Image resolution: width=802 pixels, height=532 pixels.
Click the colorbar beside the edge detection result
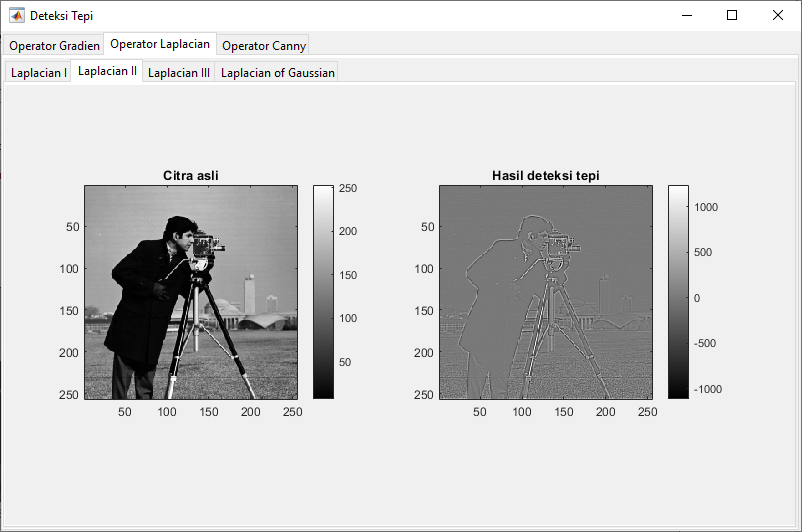tap(678, 292)
